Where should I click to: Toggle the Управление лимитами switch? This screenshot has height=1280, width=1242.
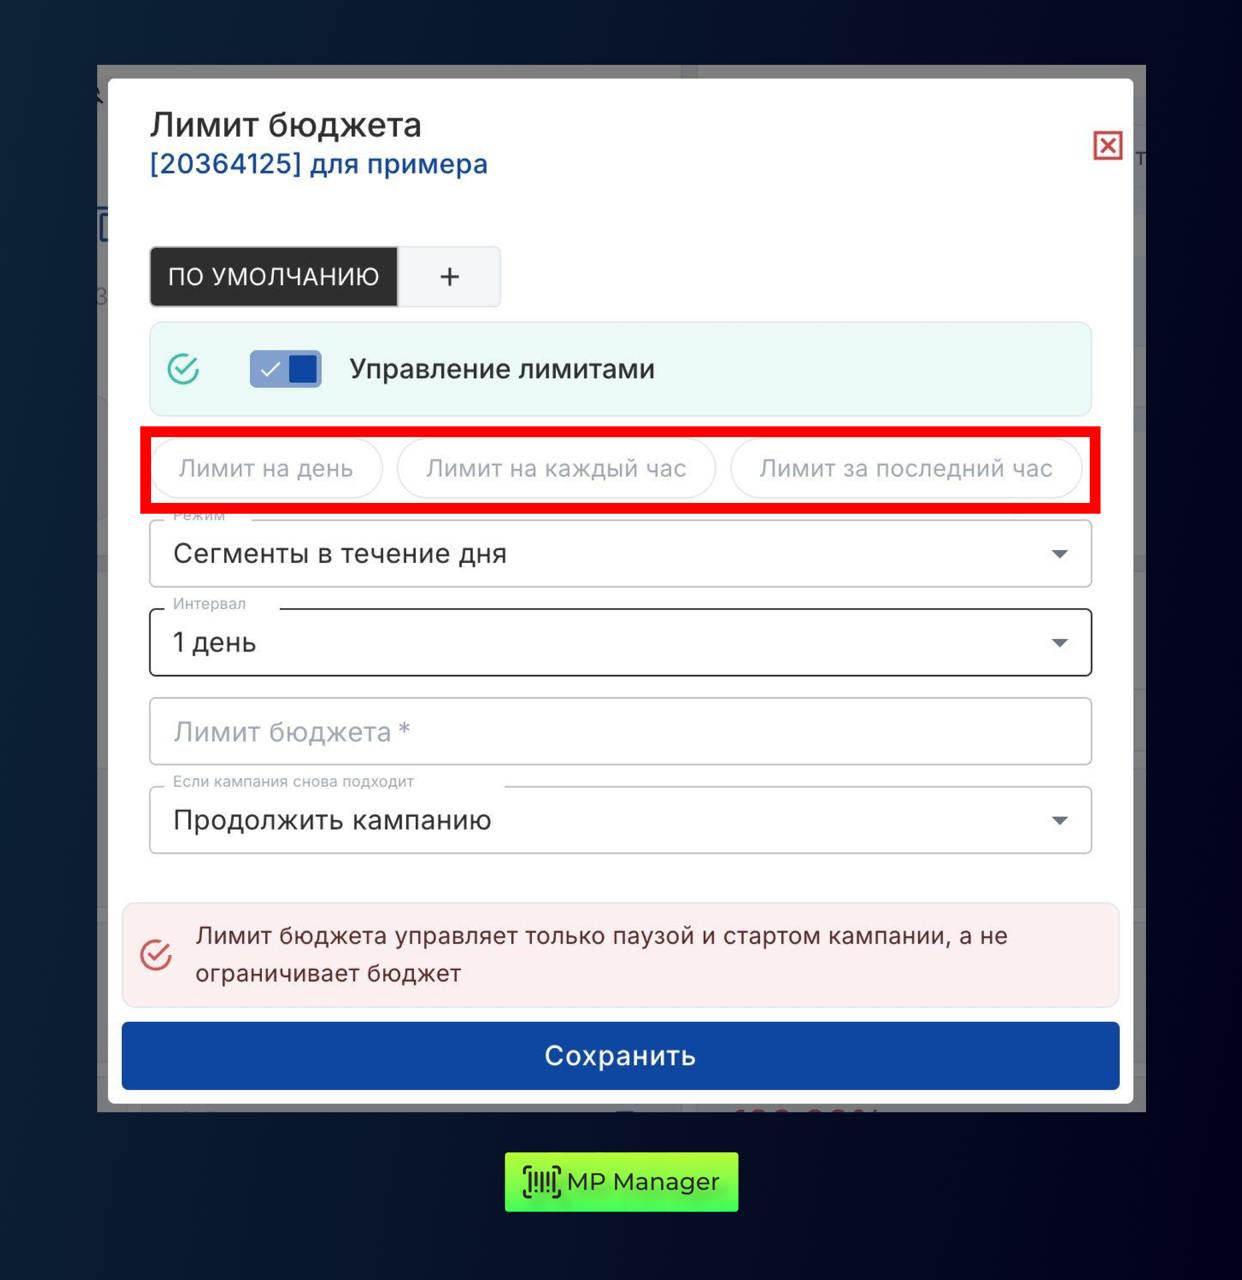(286, 369)
